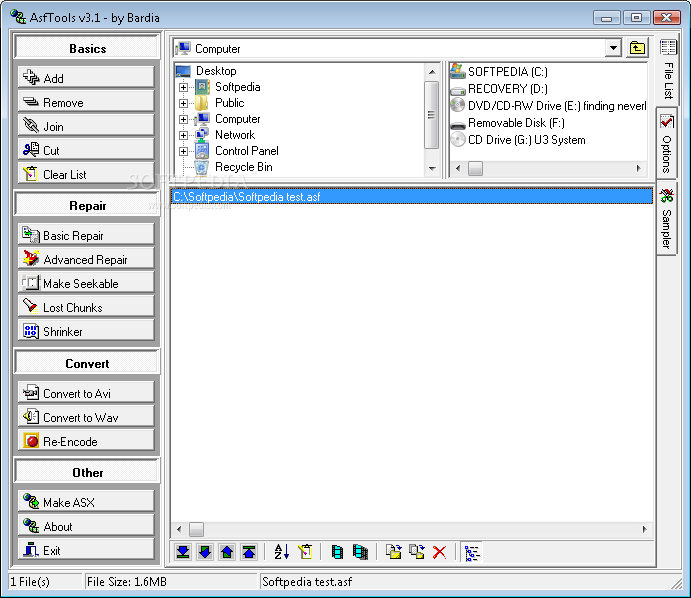Click drive list horizontal scrollbar thumb

(475, 168)
